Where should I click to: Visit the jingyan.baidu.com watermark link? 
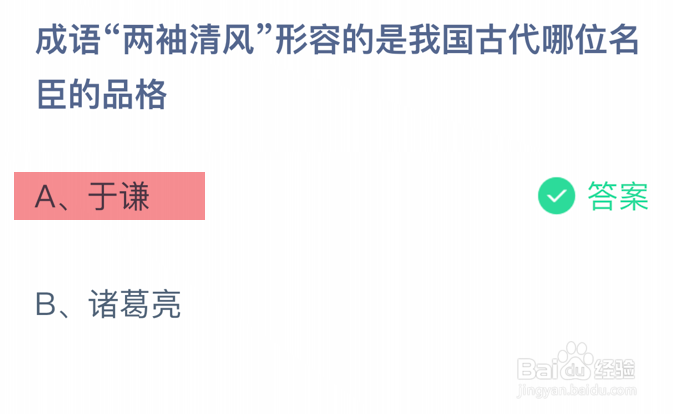(576, 390)
